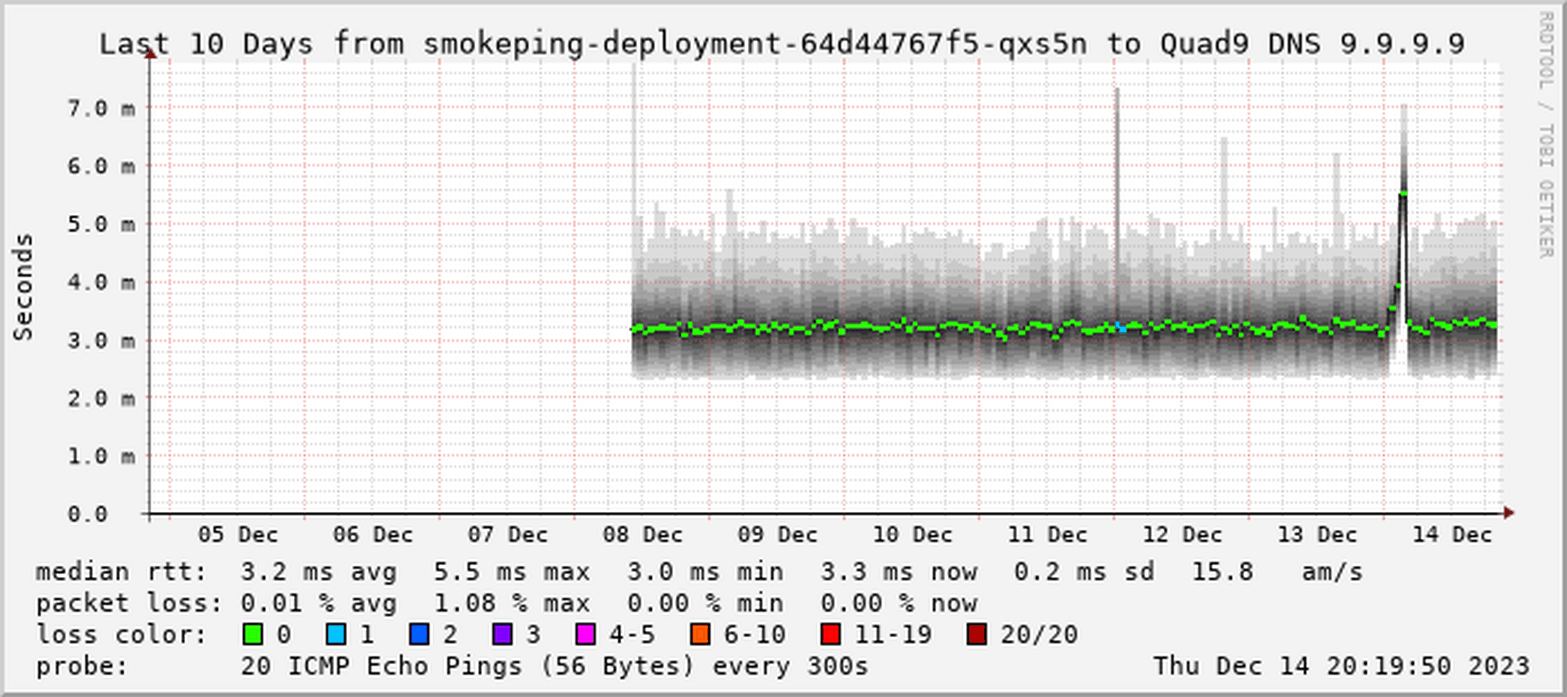Click the 'probe:' label
The image size is (1567, 697).
(82, 666)
